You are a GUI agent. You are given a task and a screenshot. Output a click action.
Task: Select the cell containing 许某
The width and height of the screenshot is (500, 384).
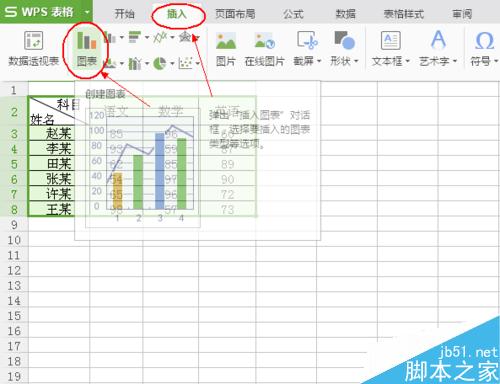click(x=59, y=194)
